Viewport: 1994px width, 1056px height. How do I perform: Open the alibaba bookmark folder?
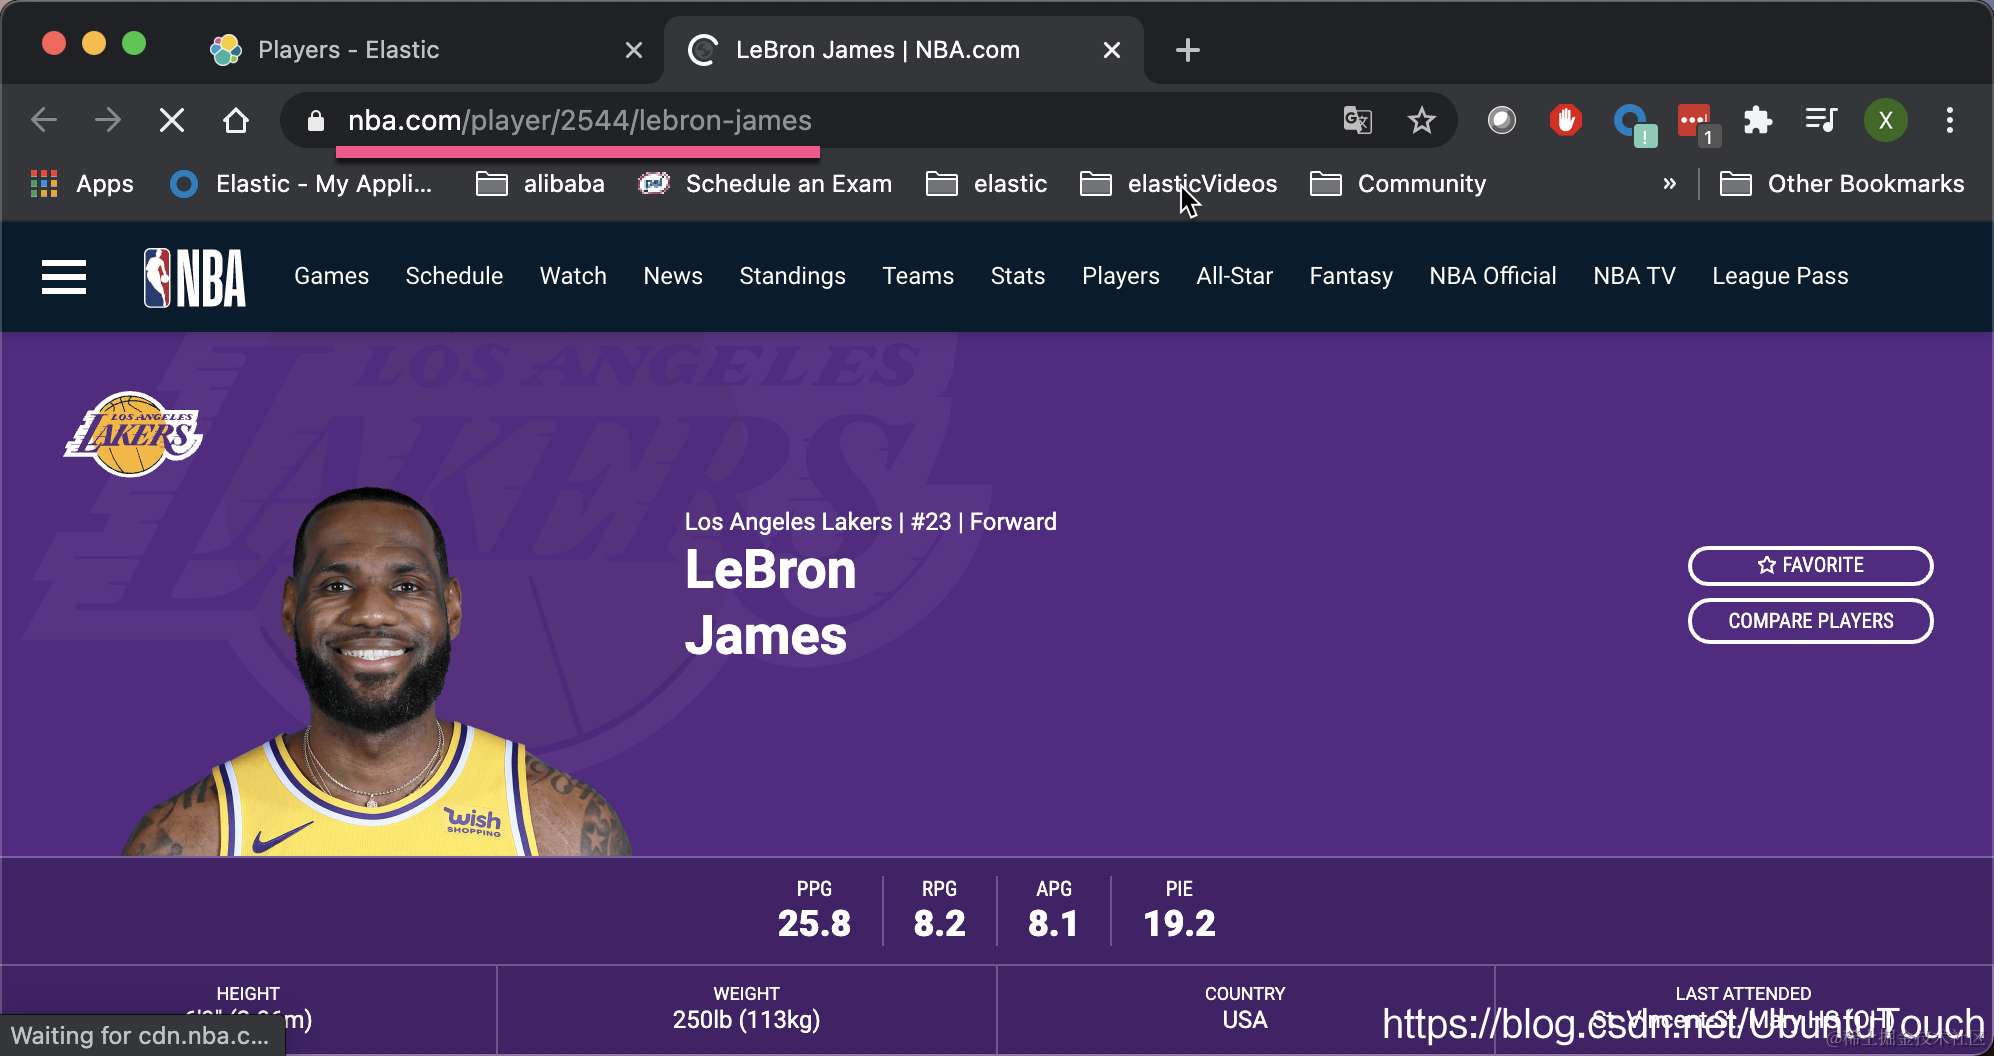tap(540, 184)
